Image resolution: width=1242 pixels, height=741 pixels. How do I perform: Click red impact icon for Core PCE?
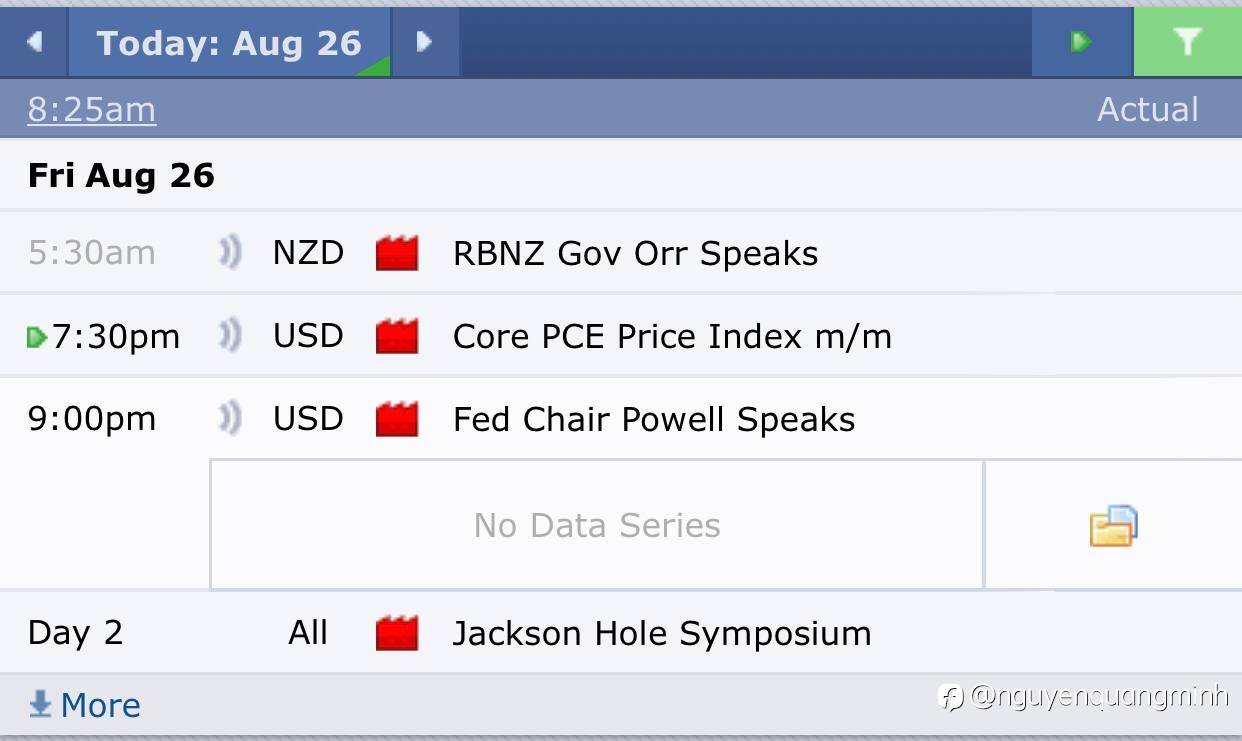(x=397, y=337)
